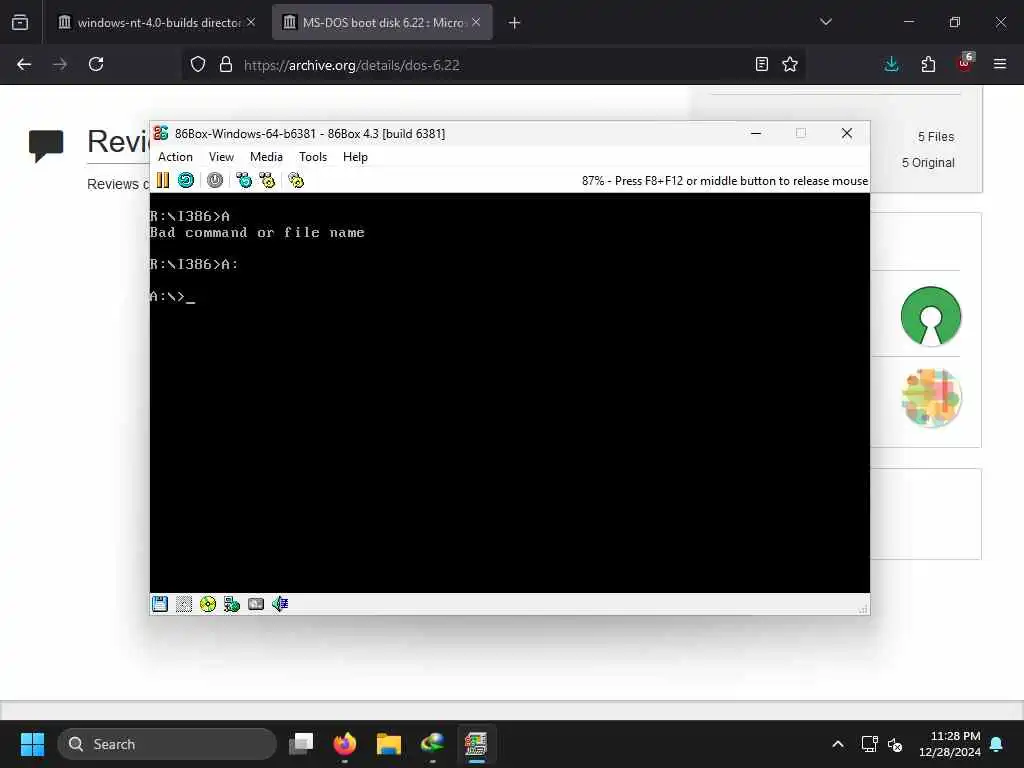
Task: Open a new Firefox tab
Action: click(x=515, y=23)
